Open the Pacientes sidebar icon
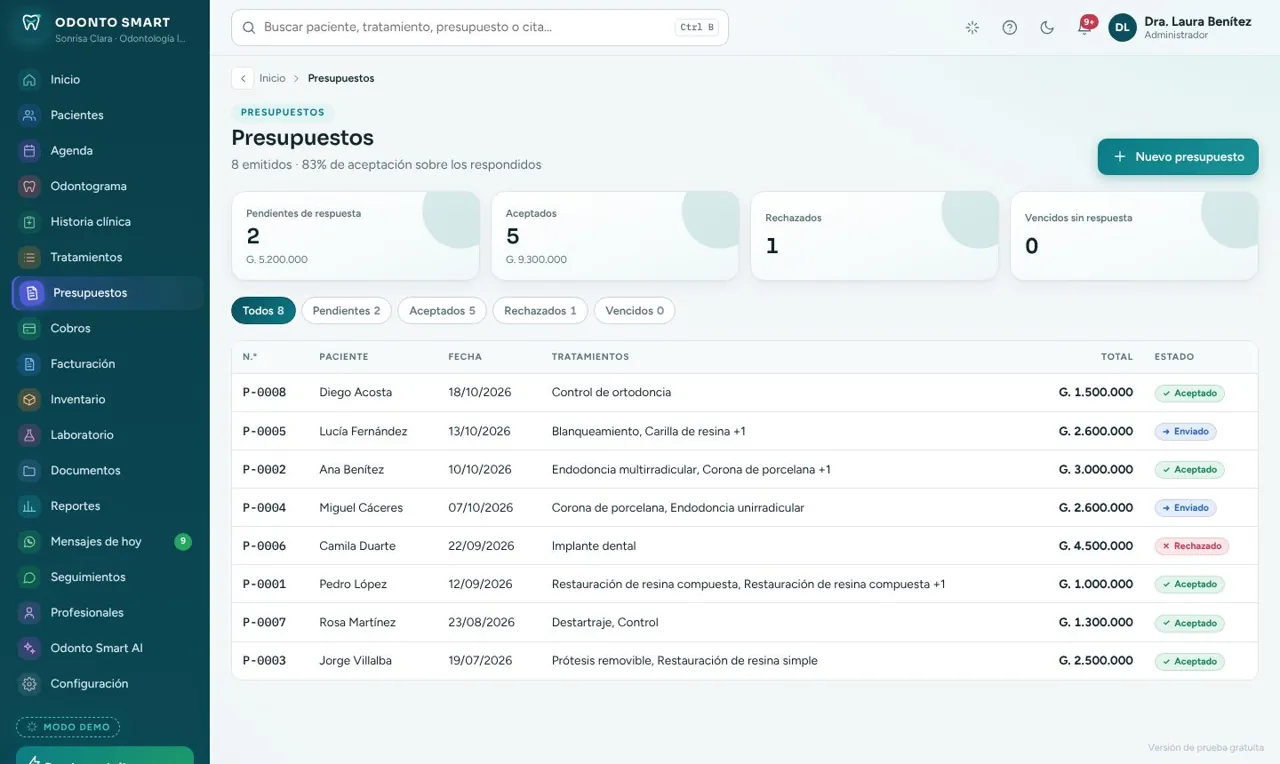The height and width of the screenshot is (764, 1280). coord(30,115)
